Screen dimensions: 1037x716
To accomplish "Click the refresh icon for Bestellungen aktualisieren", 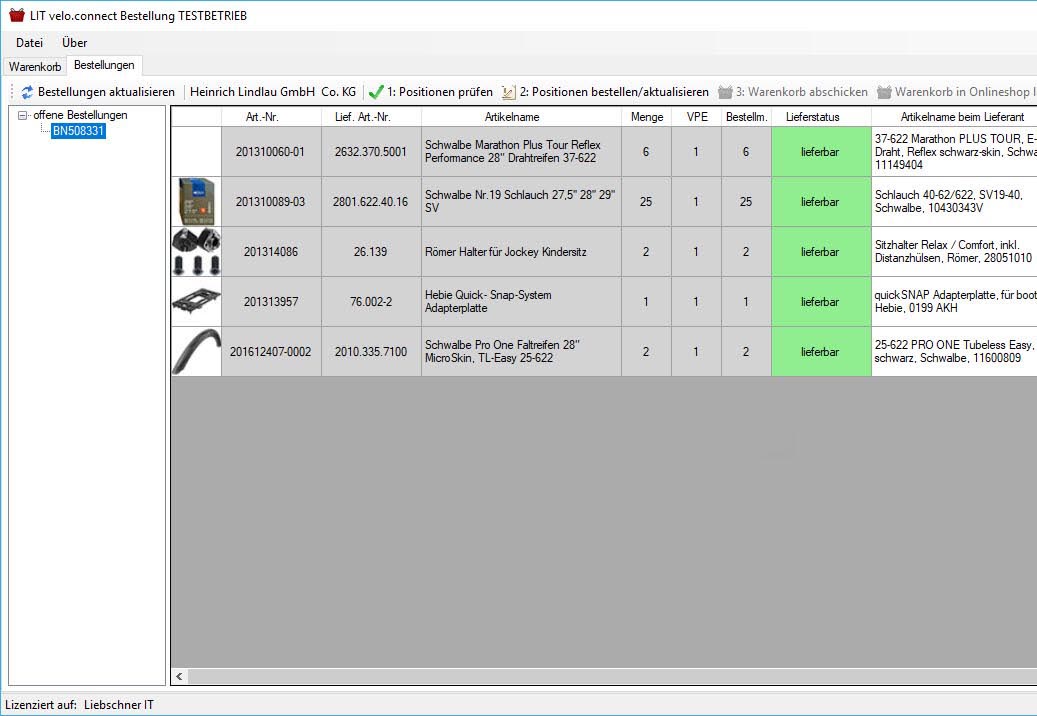I will coord(27,92).
